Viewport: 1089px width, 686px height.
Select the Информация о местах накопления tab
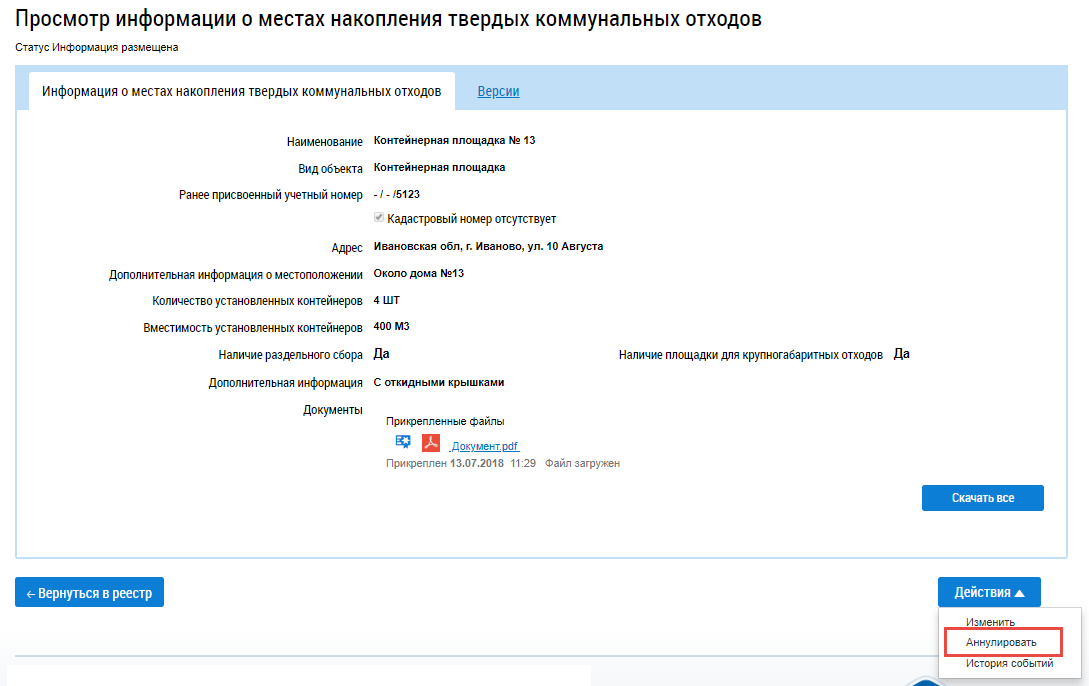[x=242, y=91]
